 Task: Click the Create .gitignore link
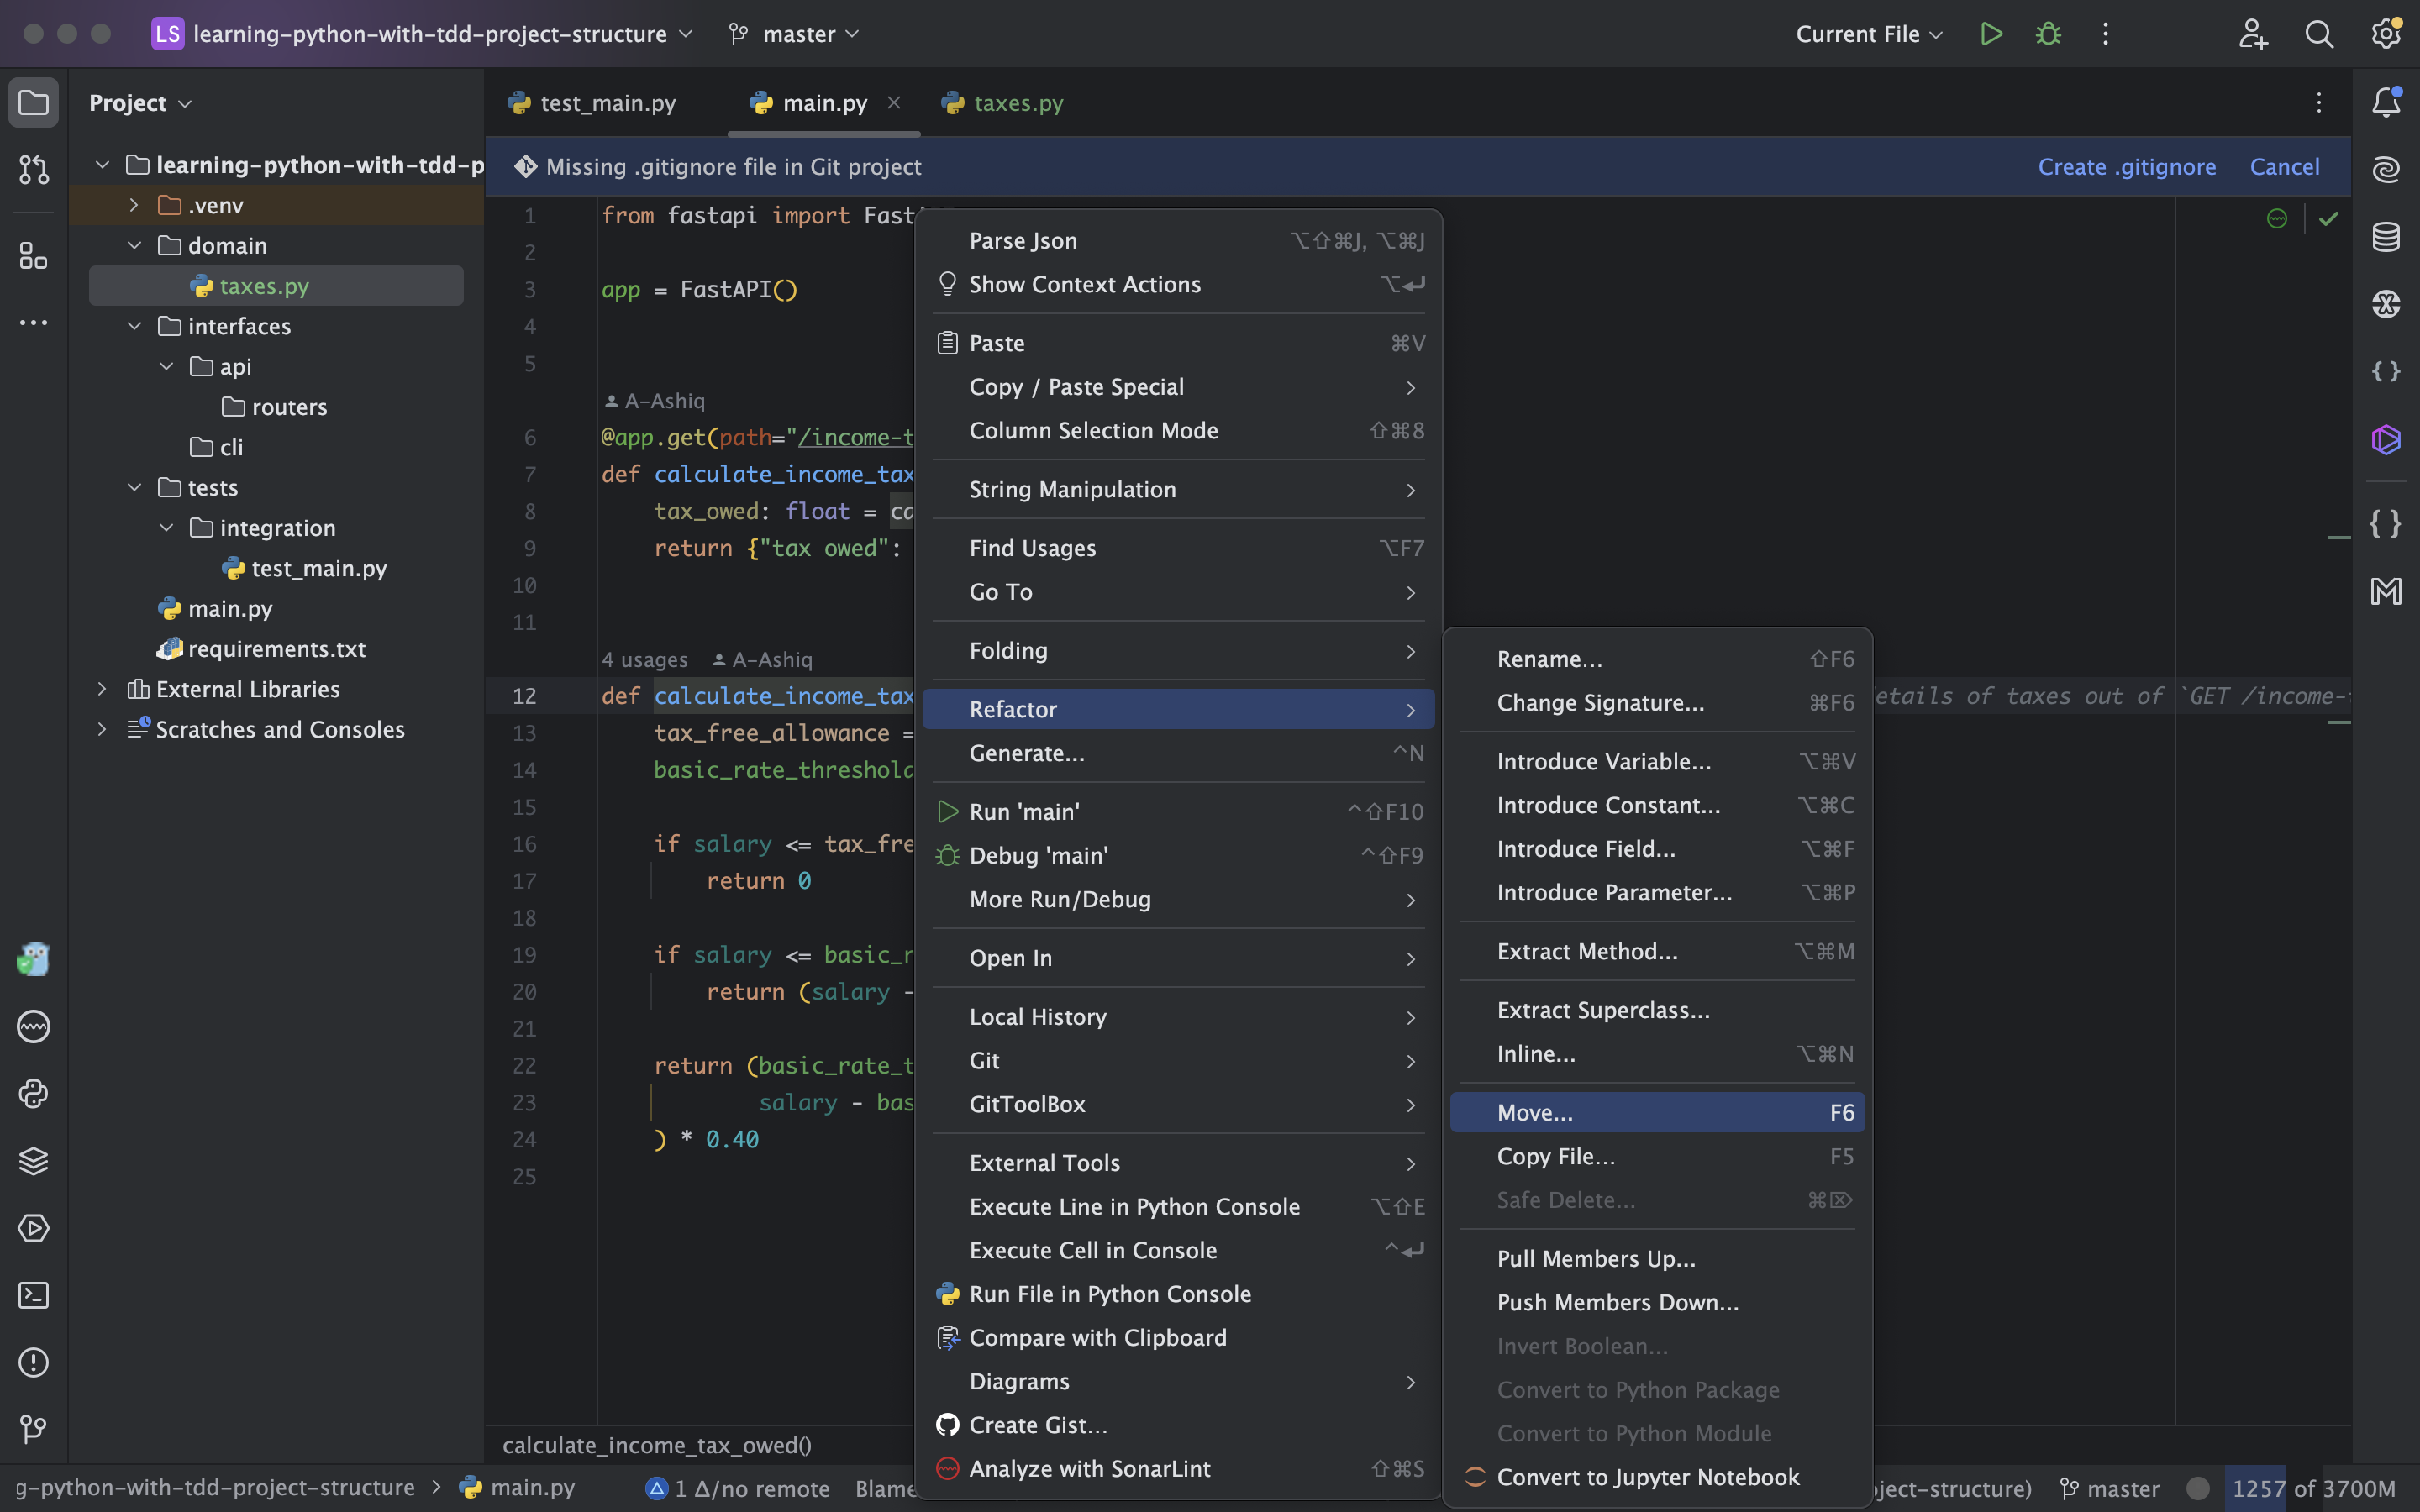tap(2126, 167)
